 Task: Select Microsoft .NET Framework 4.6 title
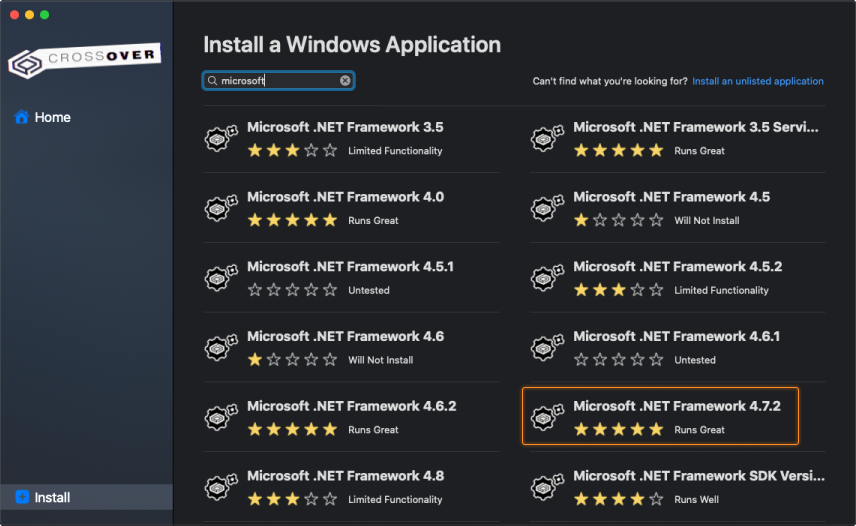[346, 337]
